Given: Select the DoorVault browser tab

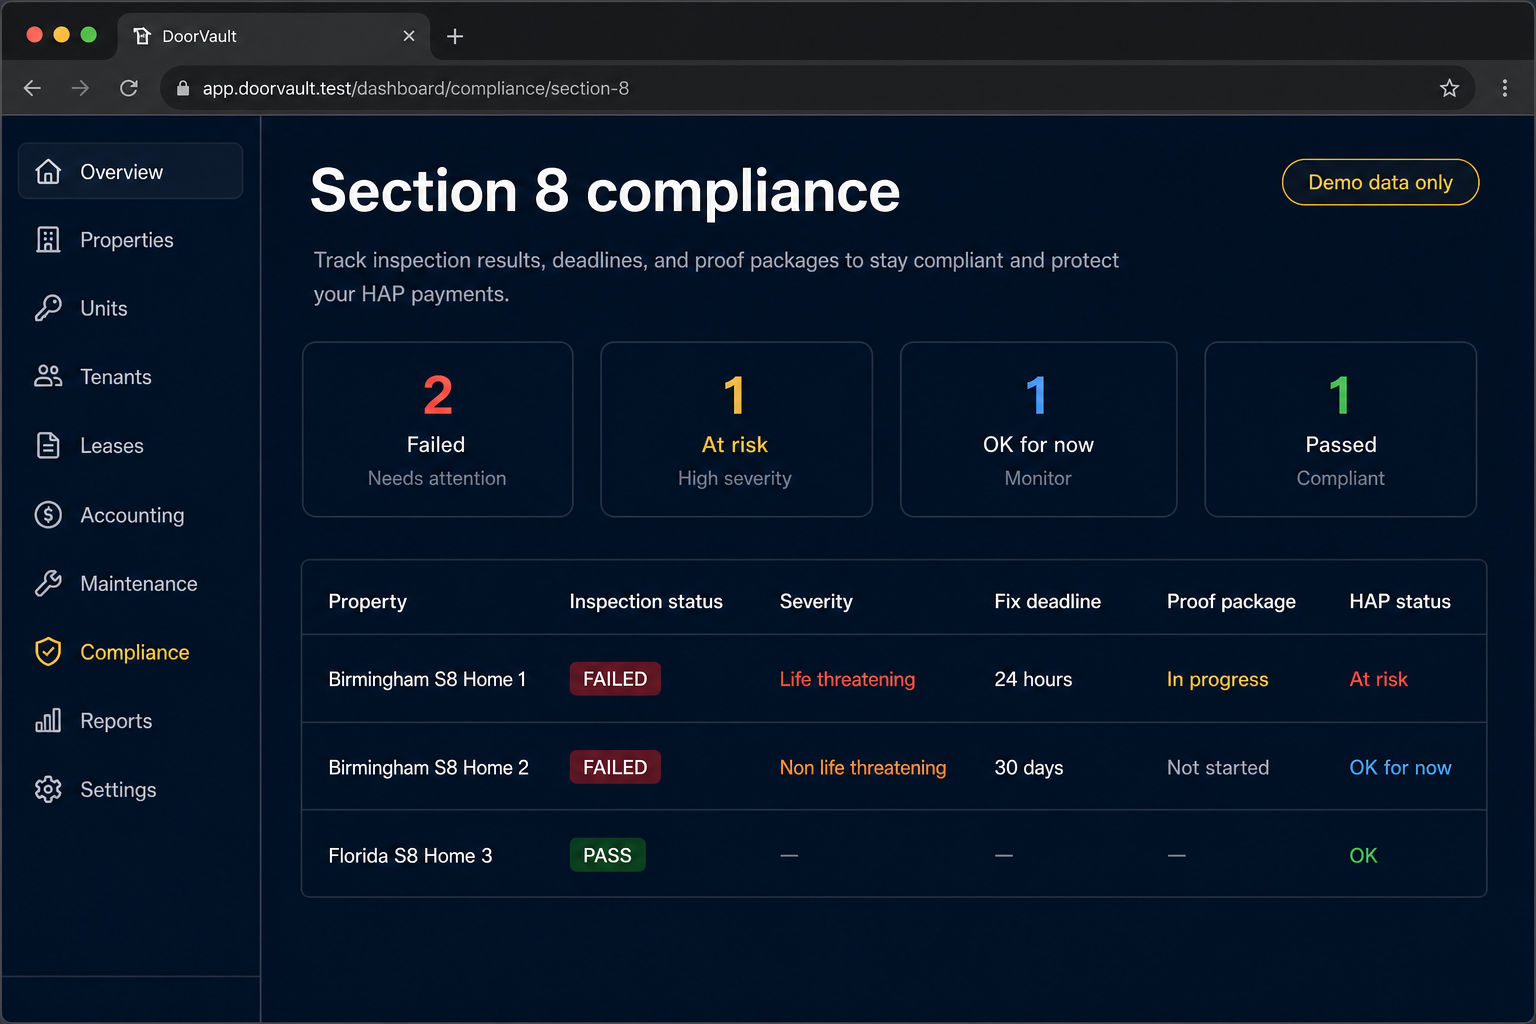Looking at the screenshot, I should tap(274, 36).
